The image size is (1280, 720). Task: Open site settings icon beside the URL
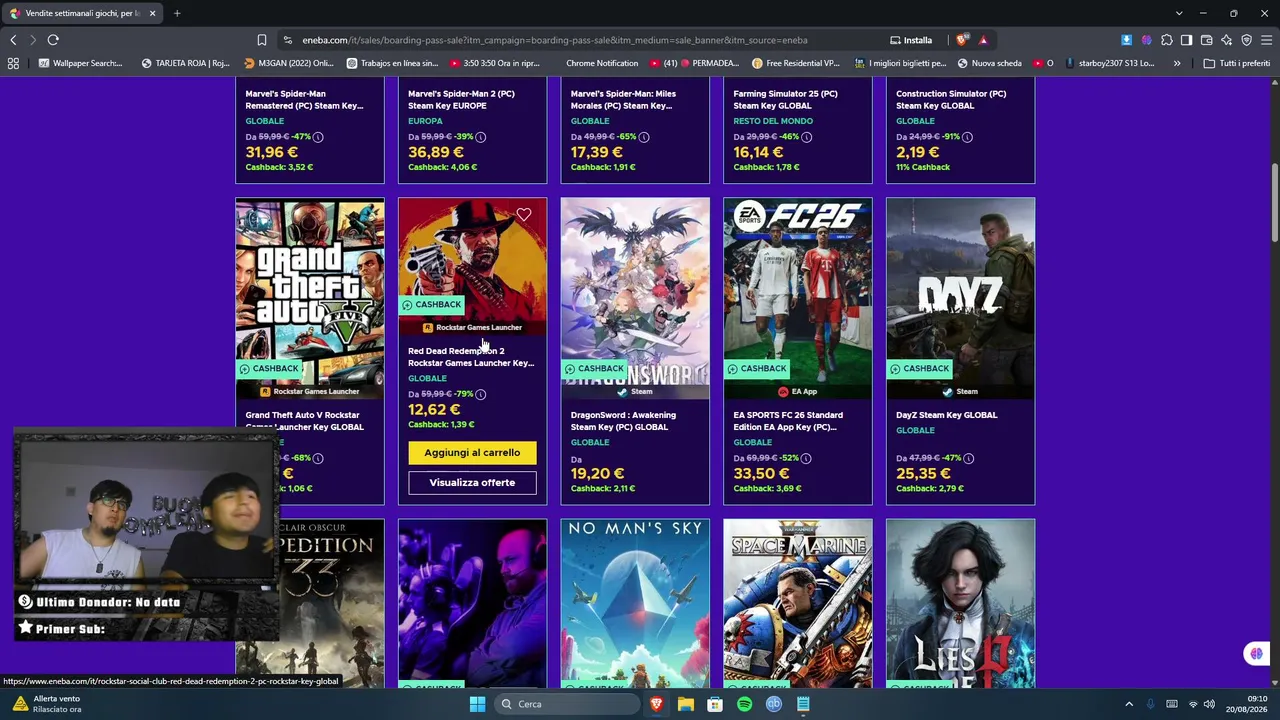click(288, 40)
